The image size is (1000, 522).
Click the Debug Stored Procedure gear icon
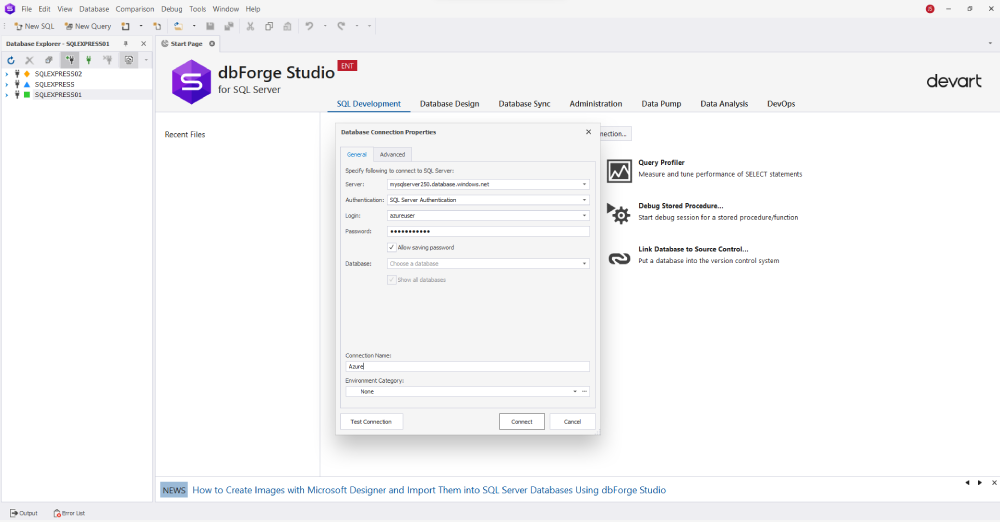[x=619, y=213]
